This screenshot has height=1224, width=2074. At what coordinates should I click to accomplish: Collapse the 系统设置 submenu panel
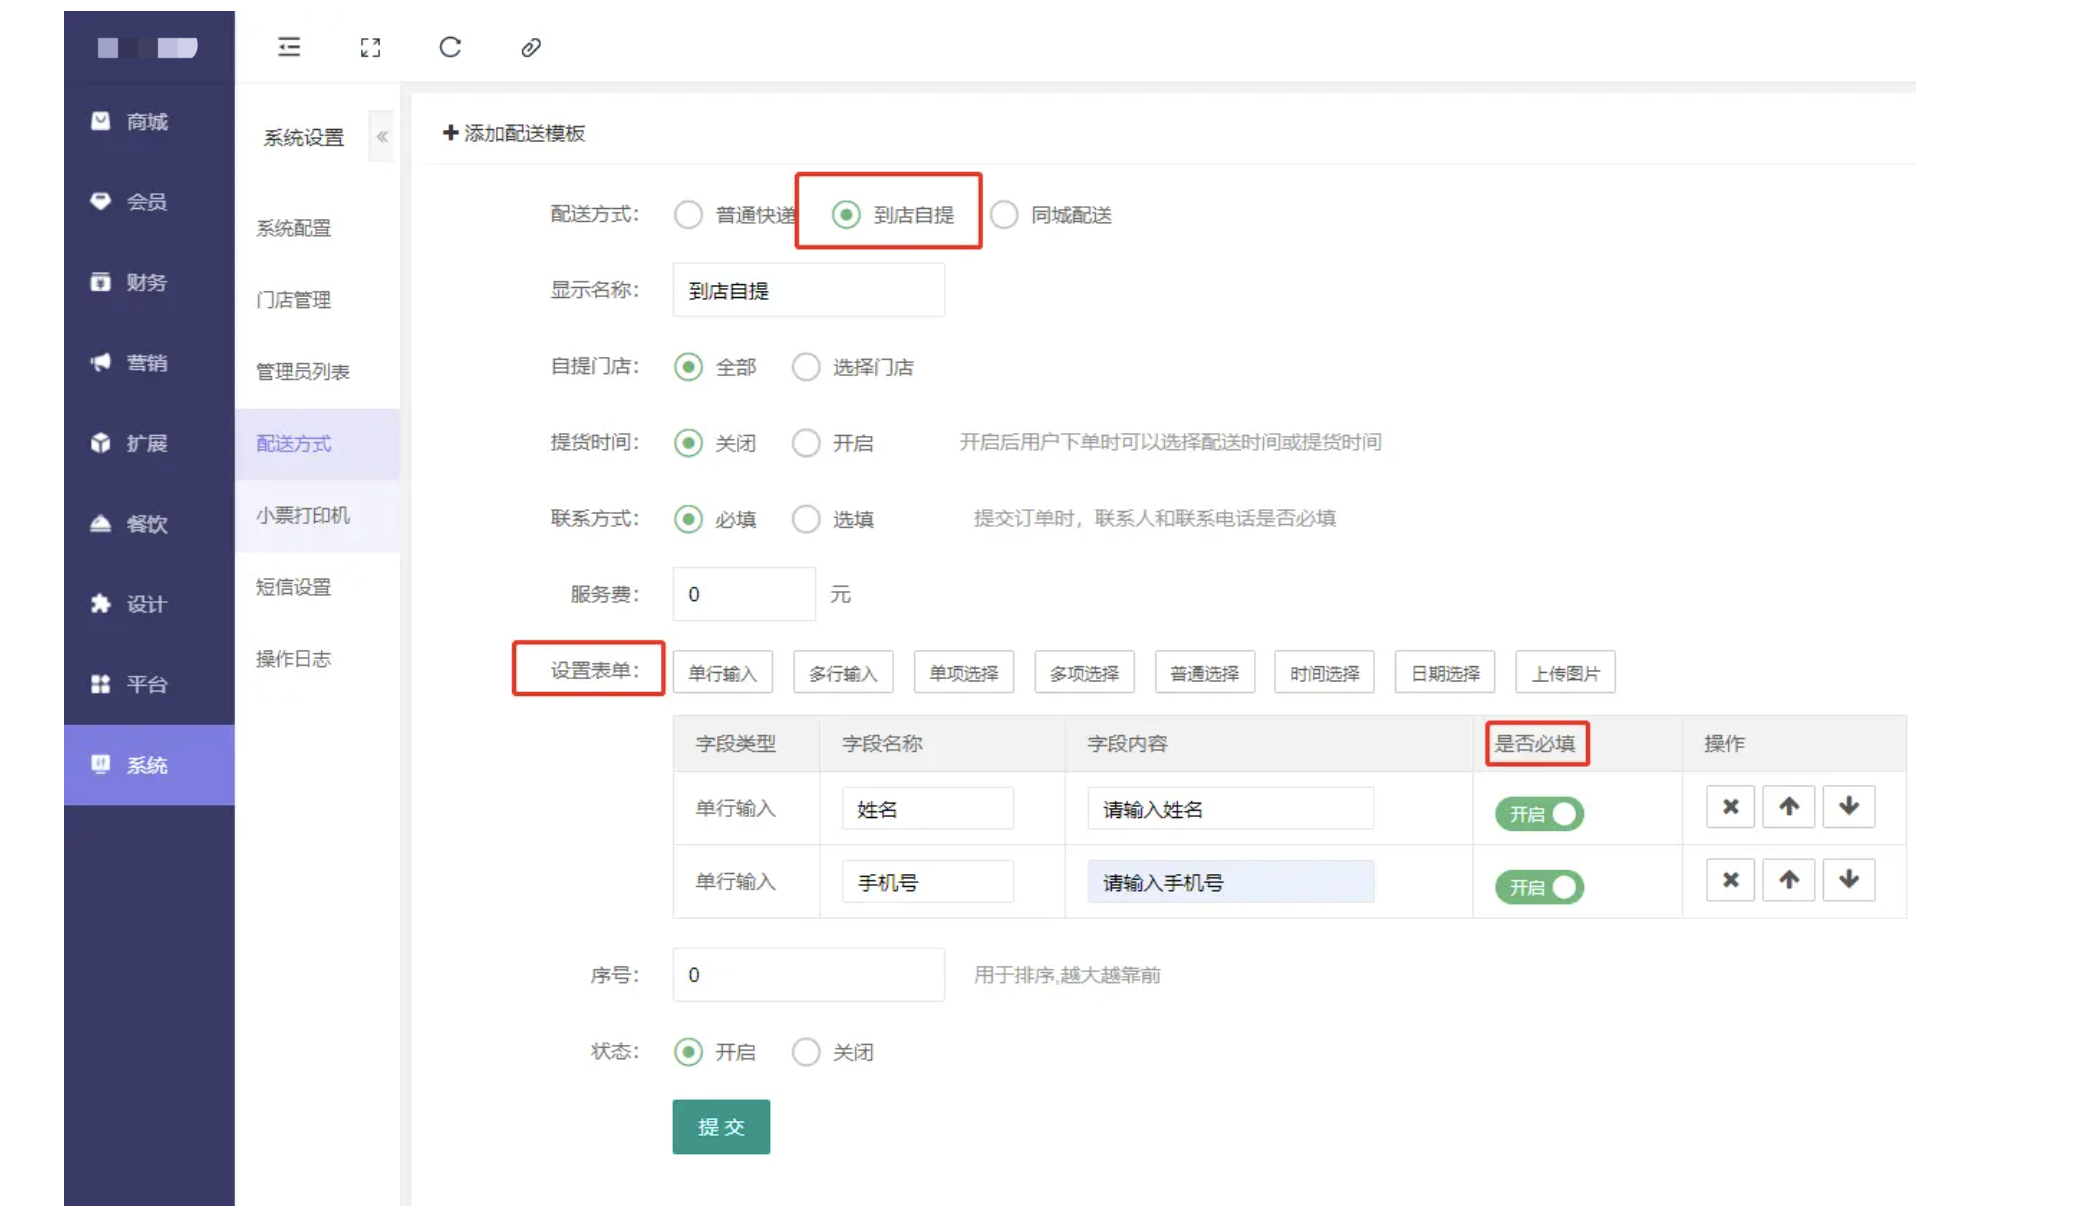(382, 137)
